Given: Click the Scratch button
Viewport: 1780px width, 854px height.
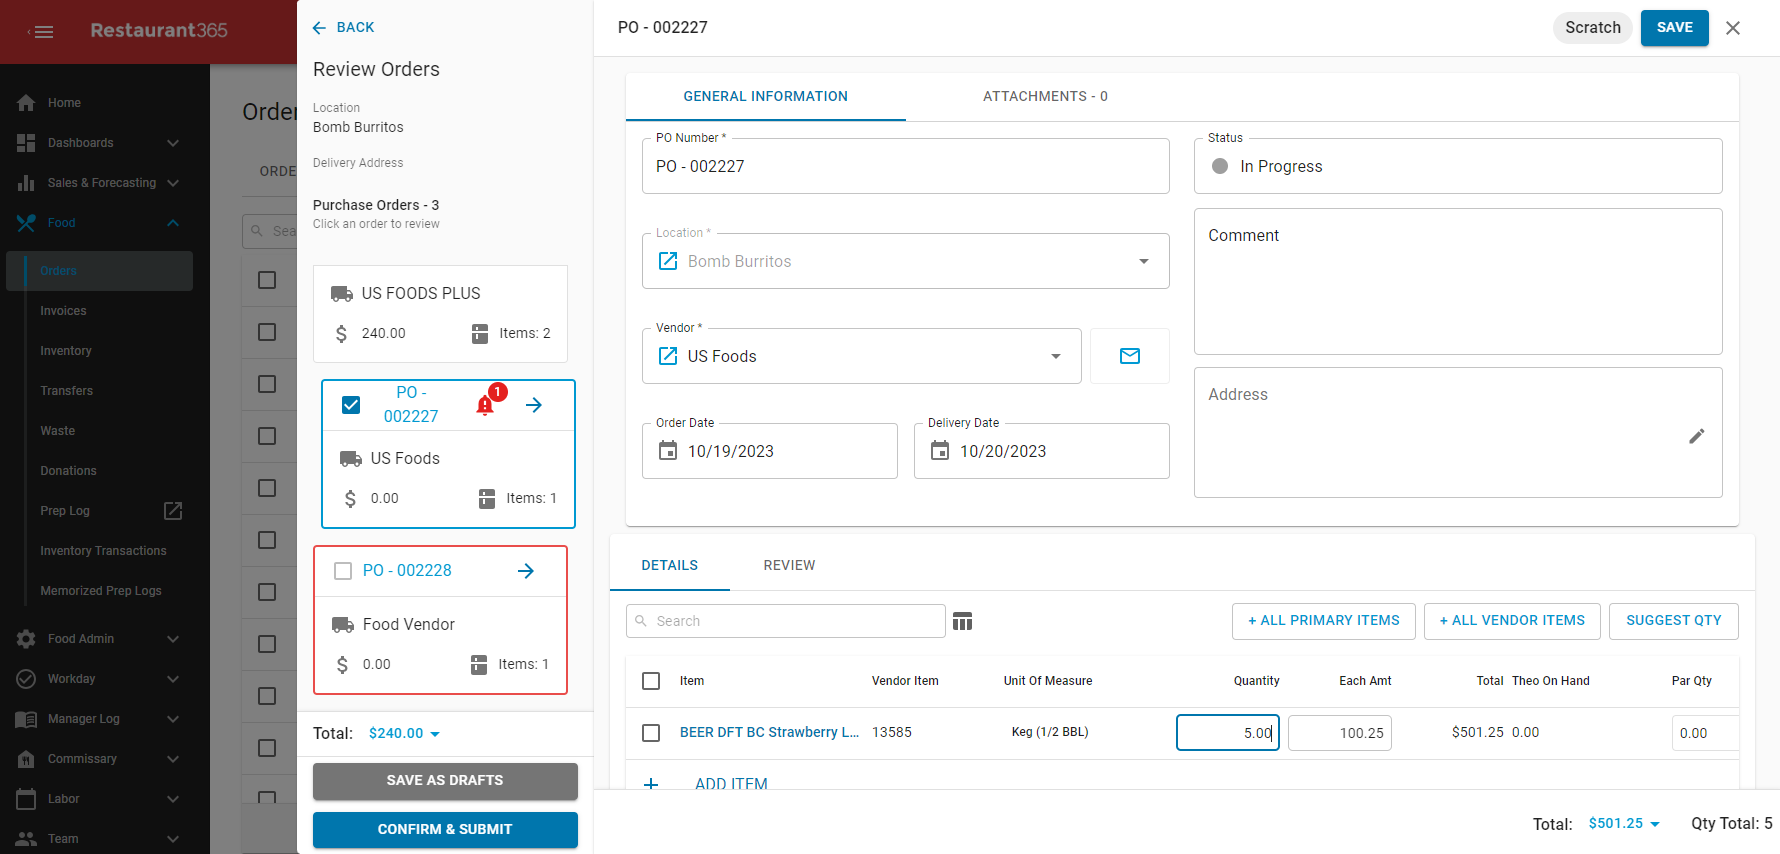Looking at the screenshot, I should point(1592,28).
